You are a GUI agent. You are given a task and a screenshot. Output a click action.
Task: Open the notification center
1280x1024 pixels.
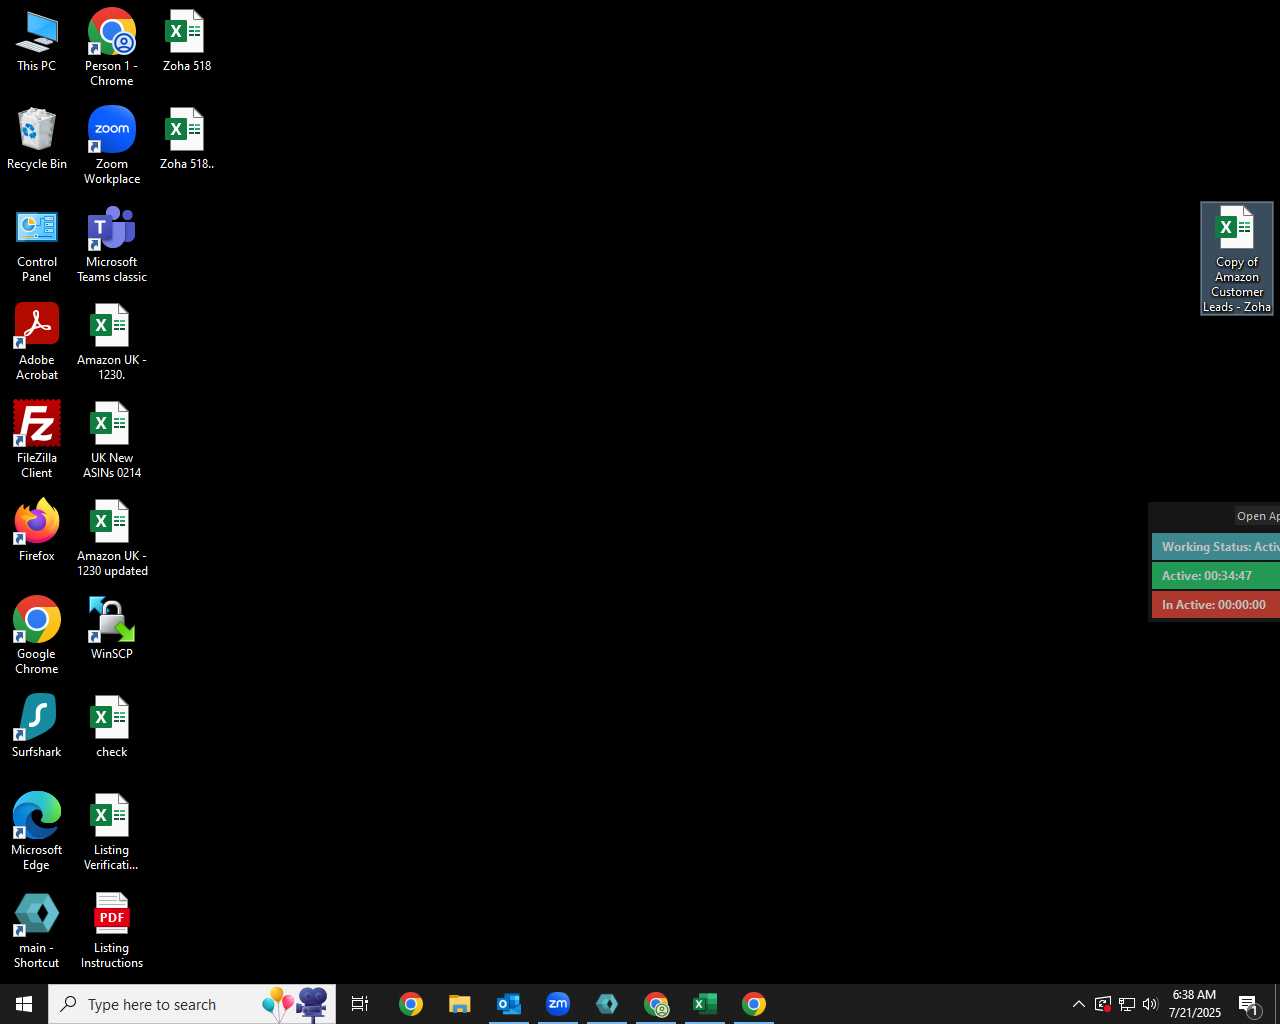click(1249, 1004)
